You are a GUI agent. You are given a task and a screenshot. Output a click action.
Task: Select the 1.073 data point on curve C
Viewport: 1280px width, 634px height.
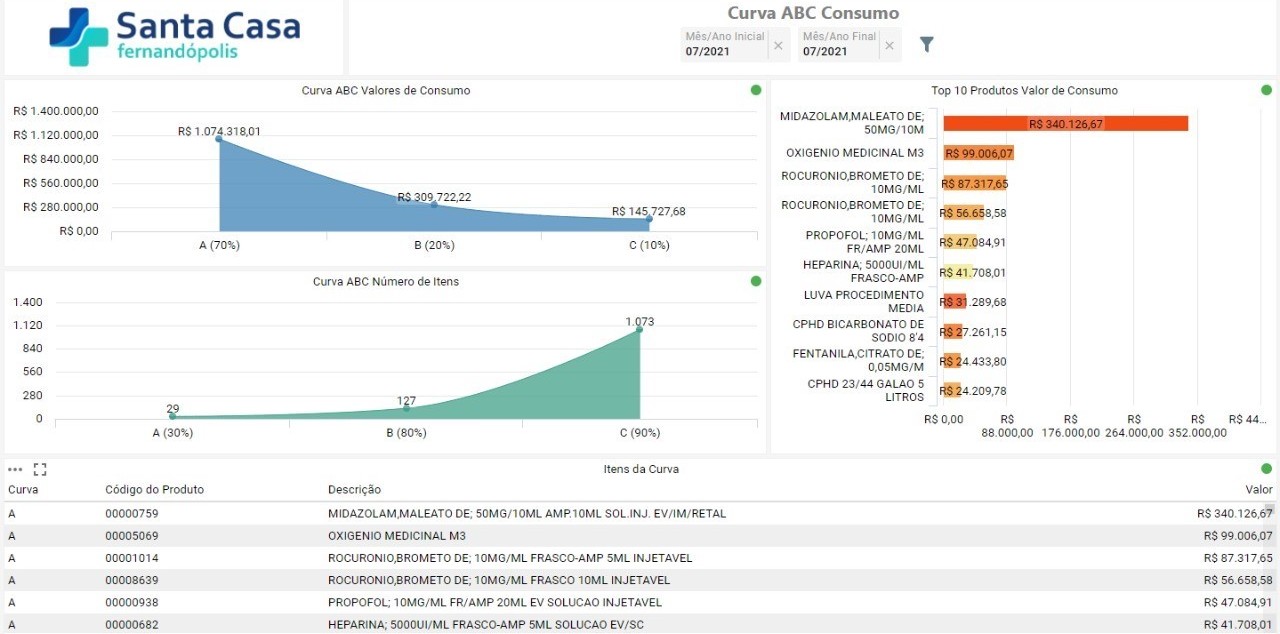pos(639,329)
